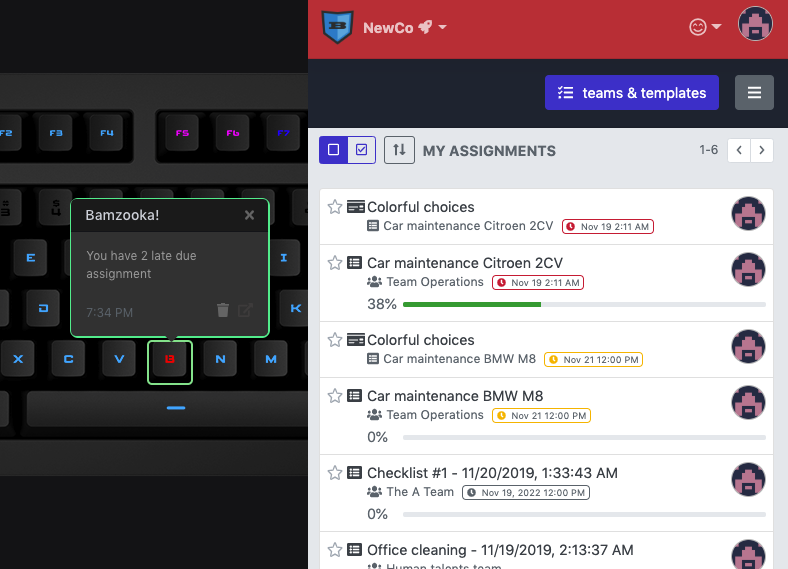Star the Car maintenance BMW M8 checklist

point(335,396)
